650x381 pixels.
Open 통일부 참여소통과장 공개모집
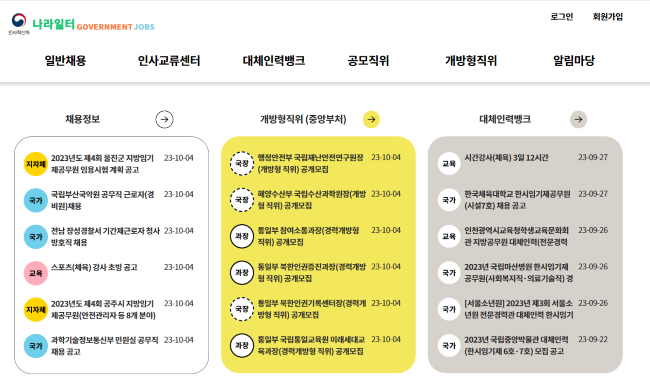(x=308, y=236)
